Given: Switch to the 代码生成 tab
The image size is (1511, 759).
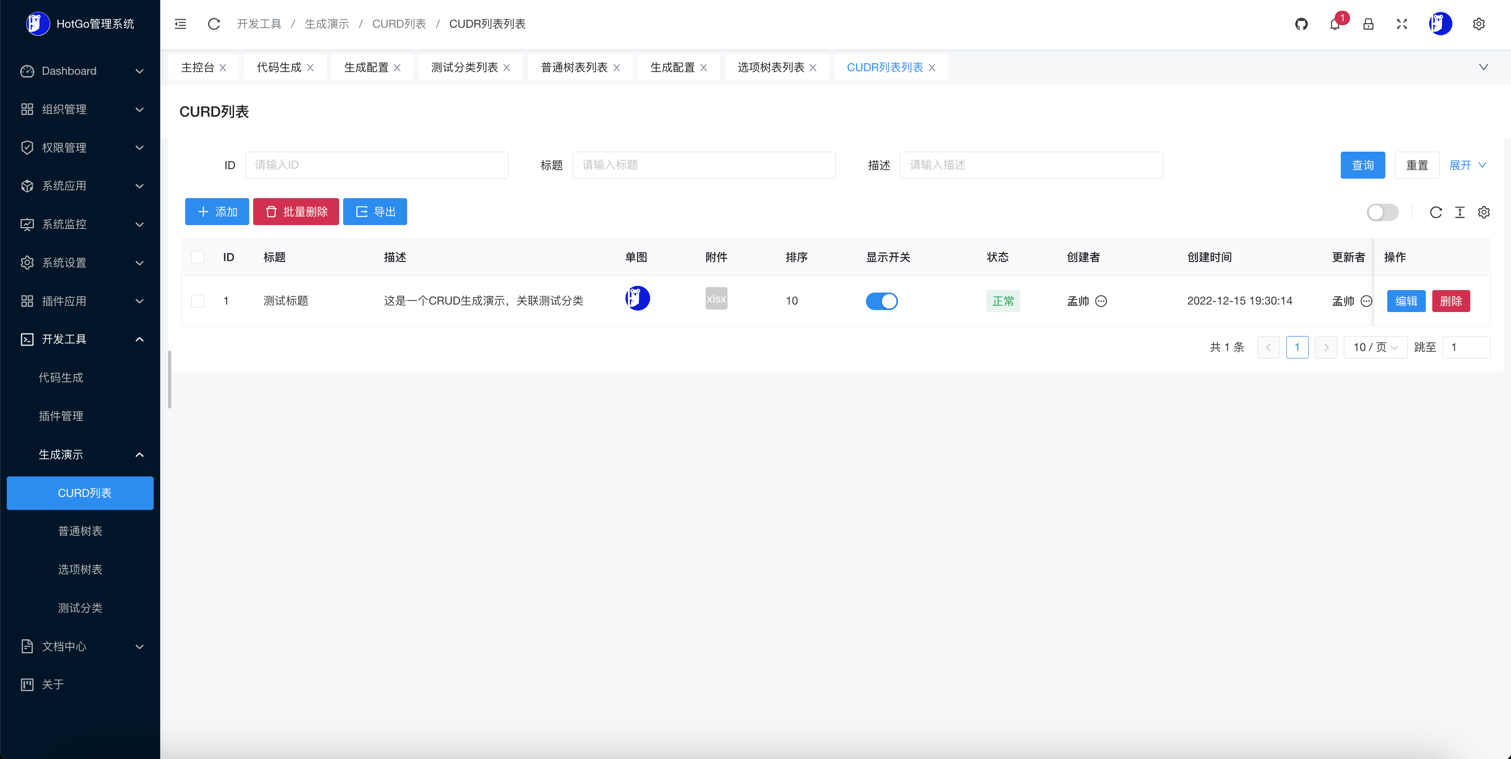Looking at the screenshot, I should (x=278, y=67).
